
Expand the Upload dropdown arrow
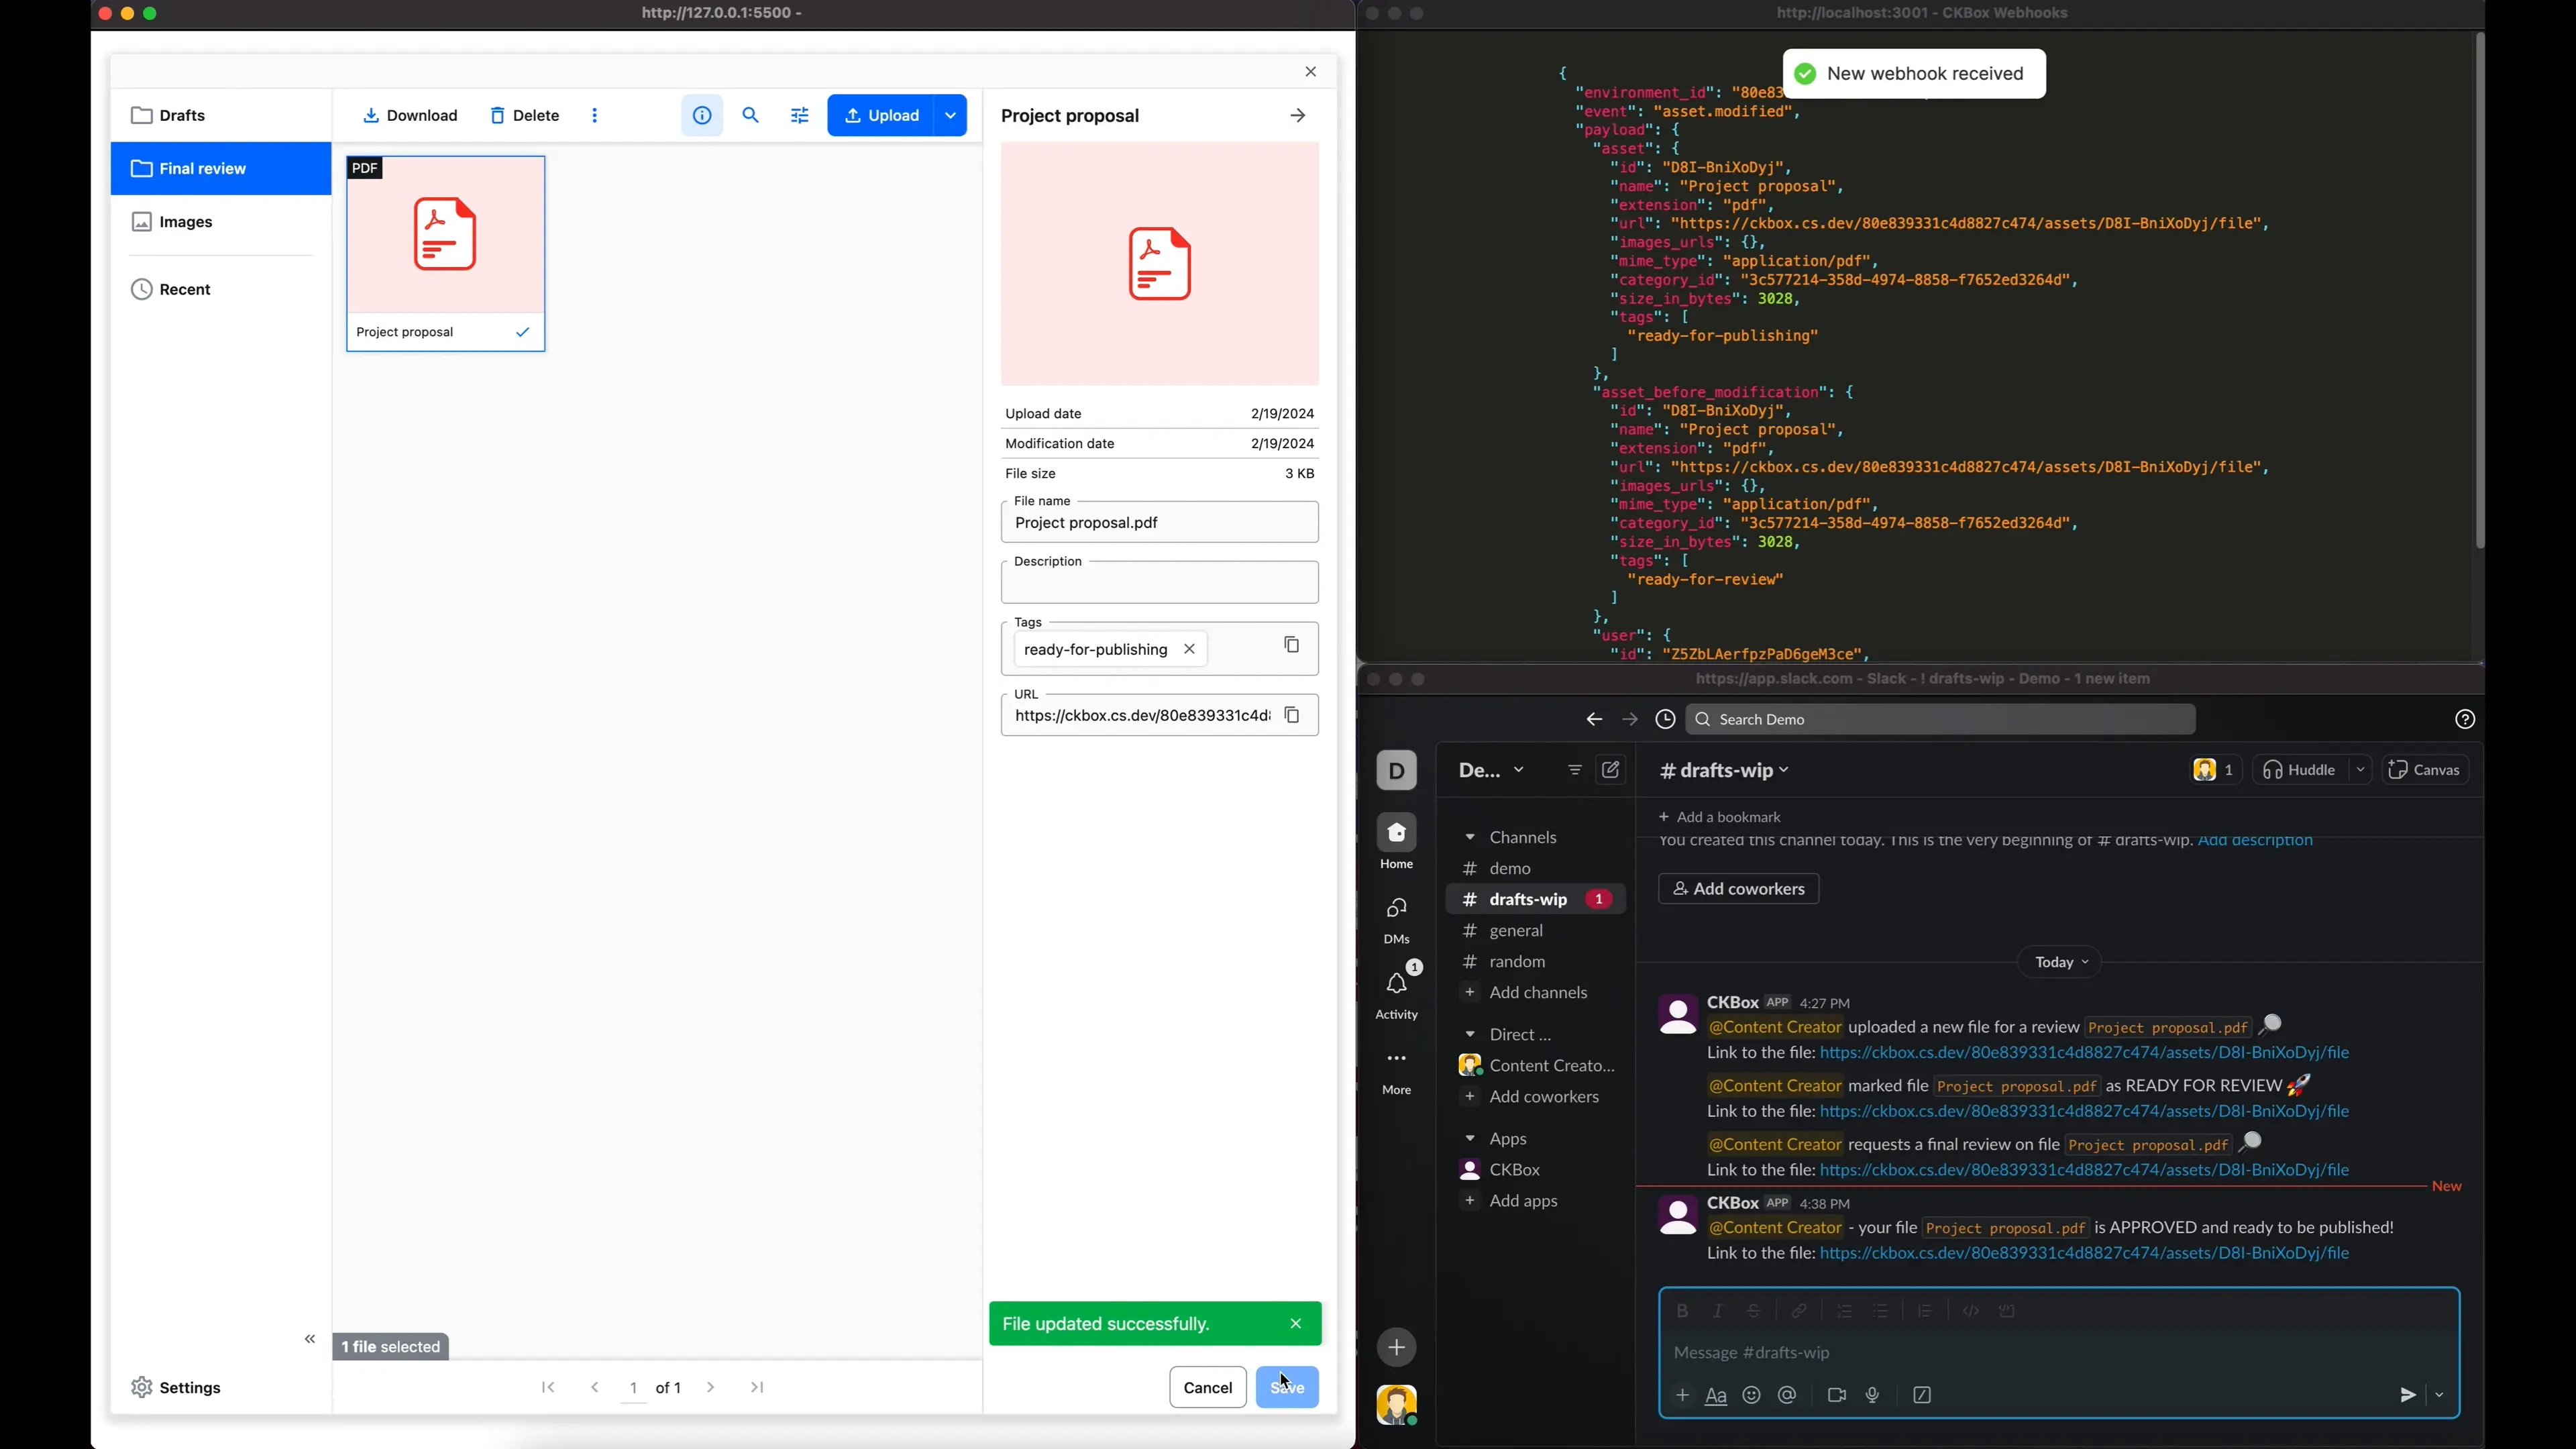click(951, 116)
